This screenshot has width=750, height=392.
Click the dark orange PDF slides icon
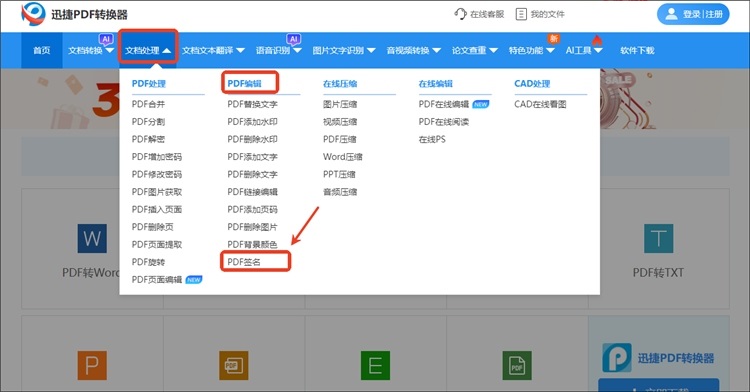[x=233, y=365]
